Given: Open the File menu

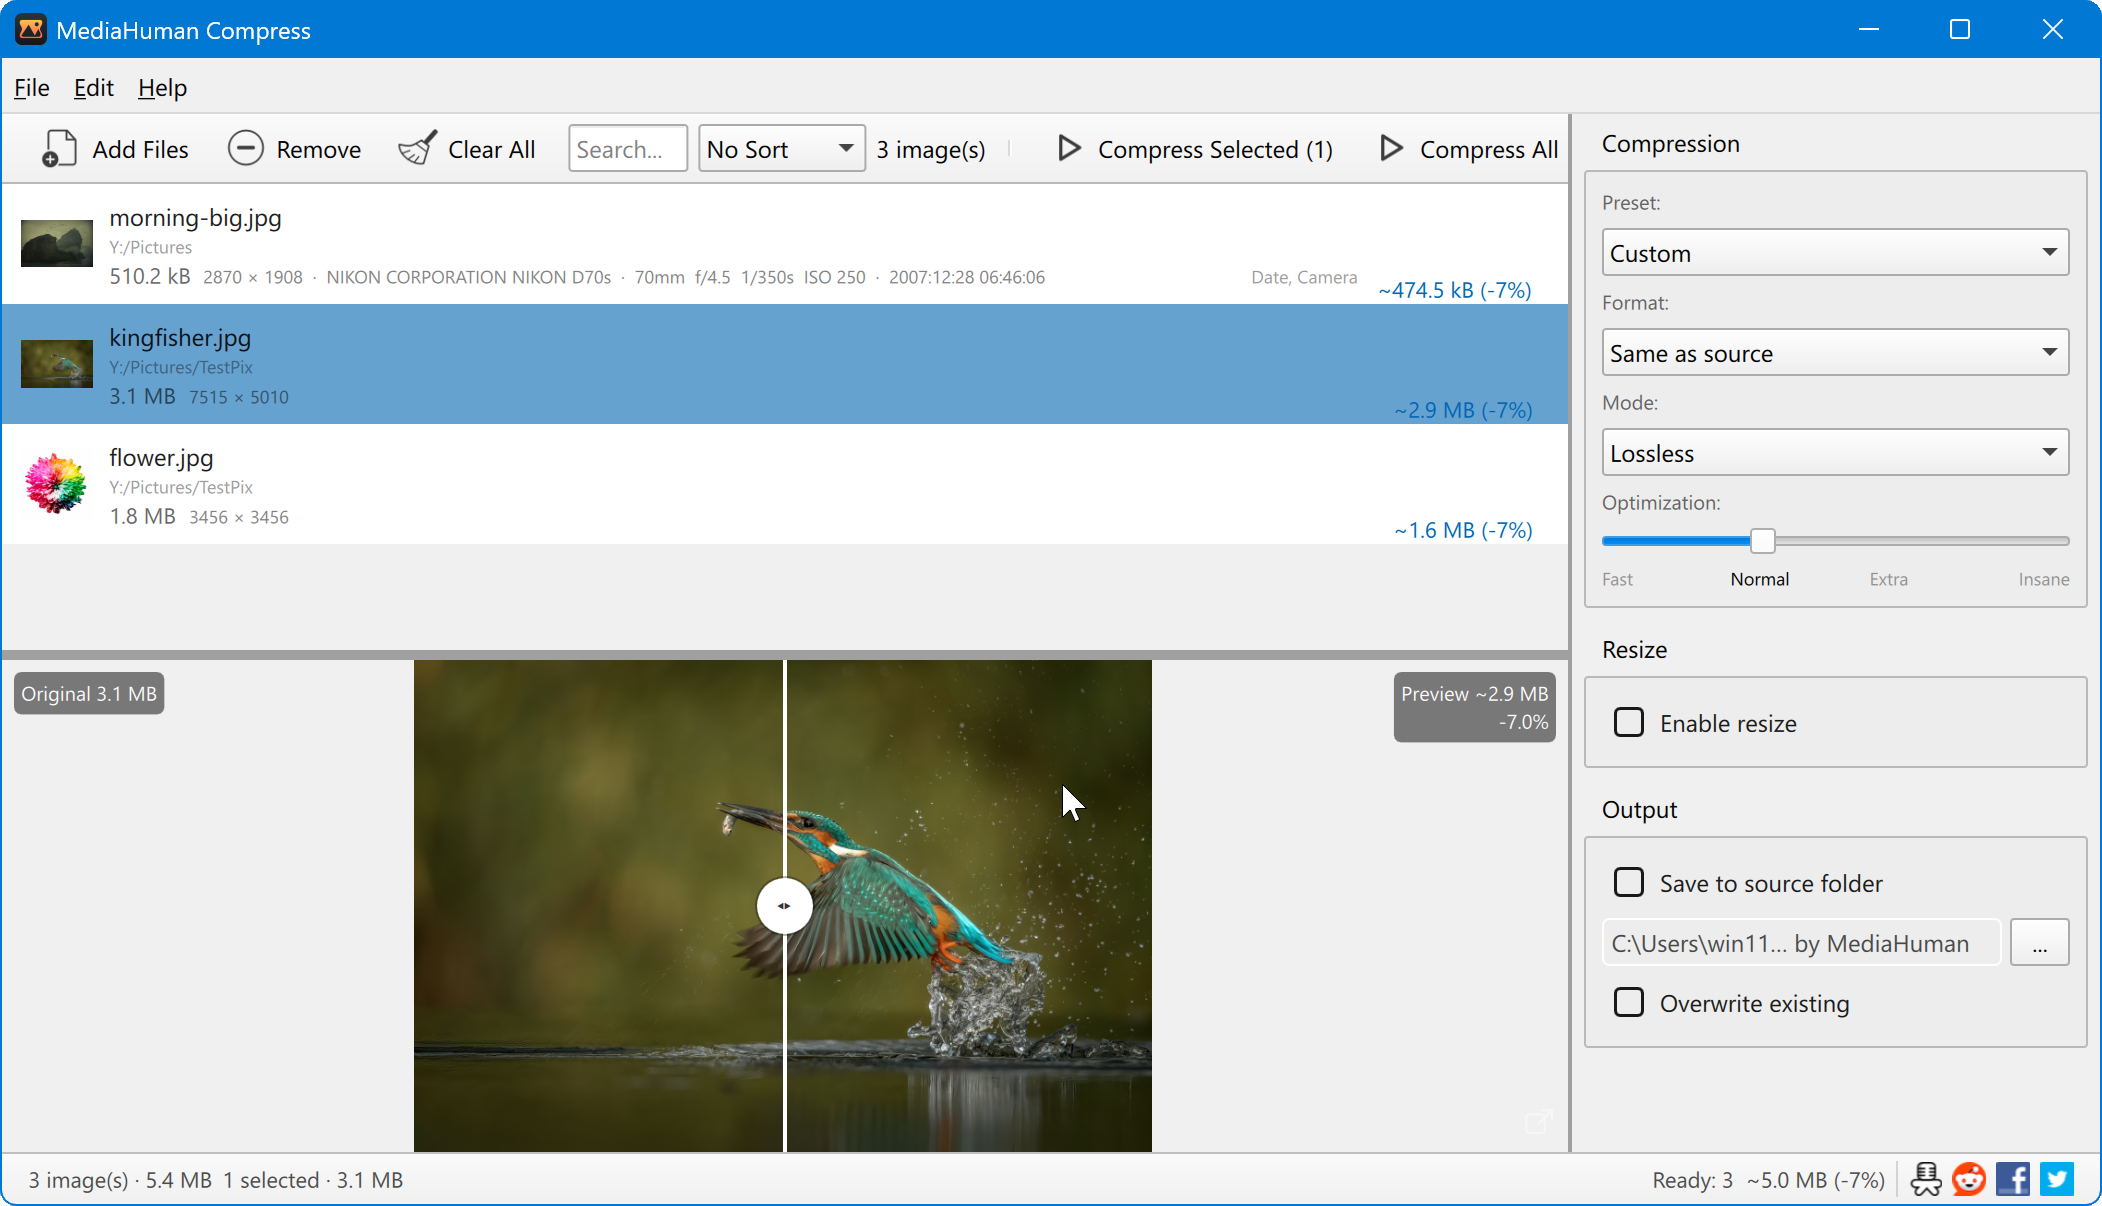Looking at the screenshot, I should 32,88.
